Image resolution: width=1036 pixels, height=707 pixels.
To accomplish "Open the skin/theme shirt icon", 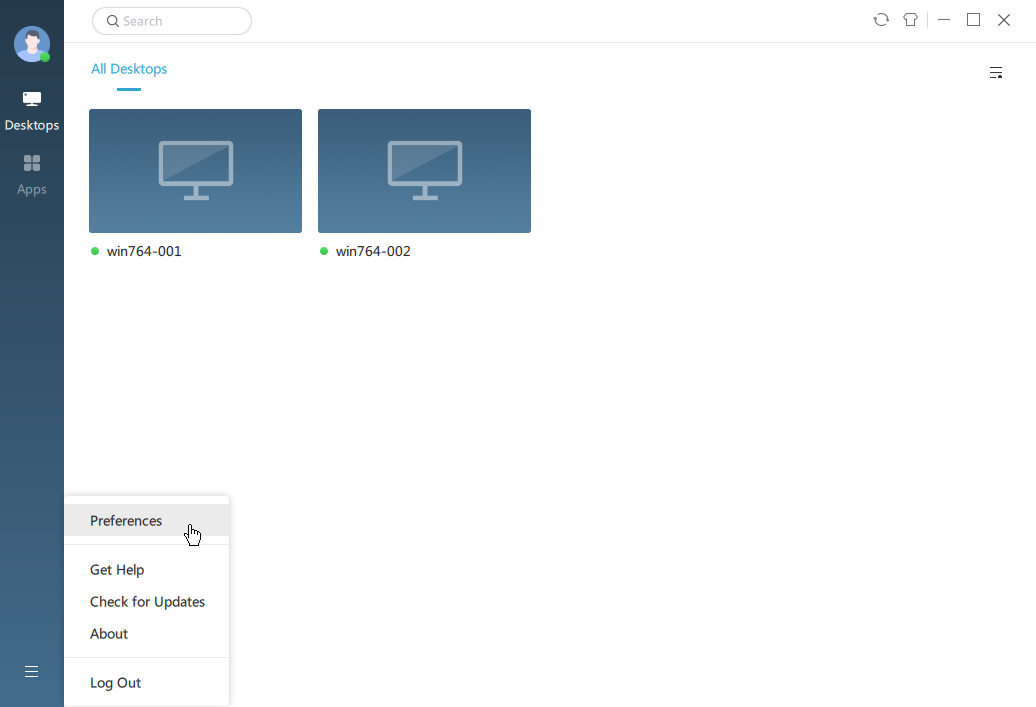I will 910,20.
